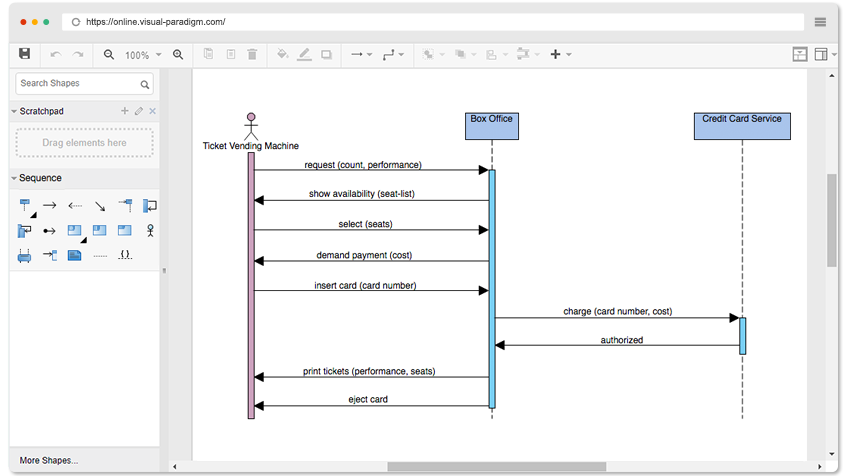Click the search magnifier in Search Shapes
Screen dimensions: 848x476
tap(144, 84)
